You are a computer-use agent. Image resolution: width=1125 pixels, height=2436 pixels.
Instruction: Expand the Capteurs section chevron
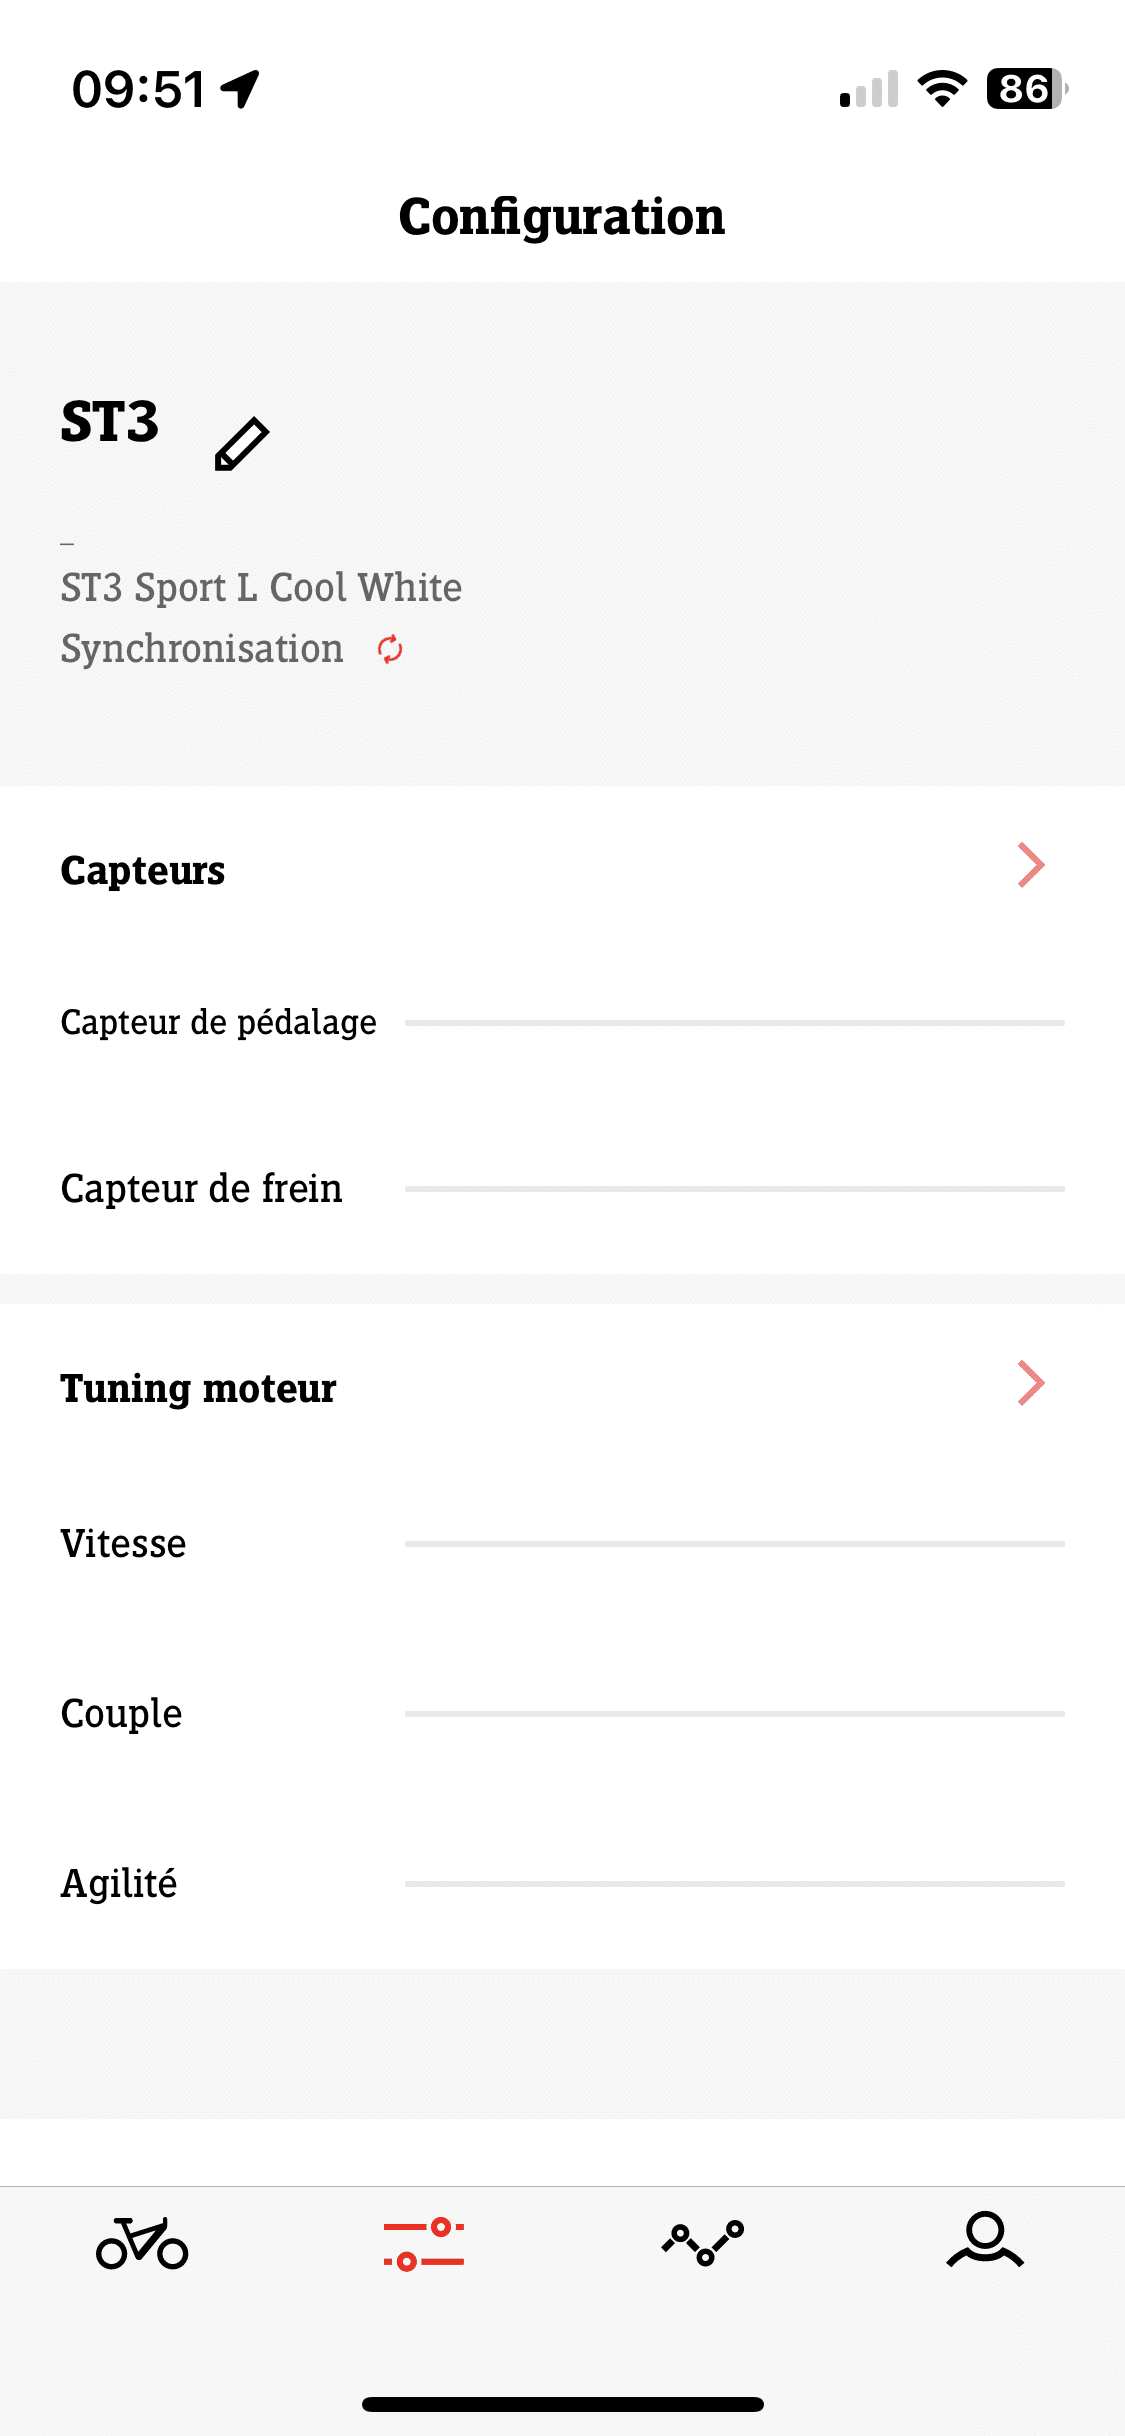point(1031,865)
